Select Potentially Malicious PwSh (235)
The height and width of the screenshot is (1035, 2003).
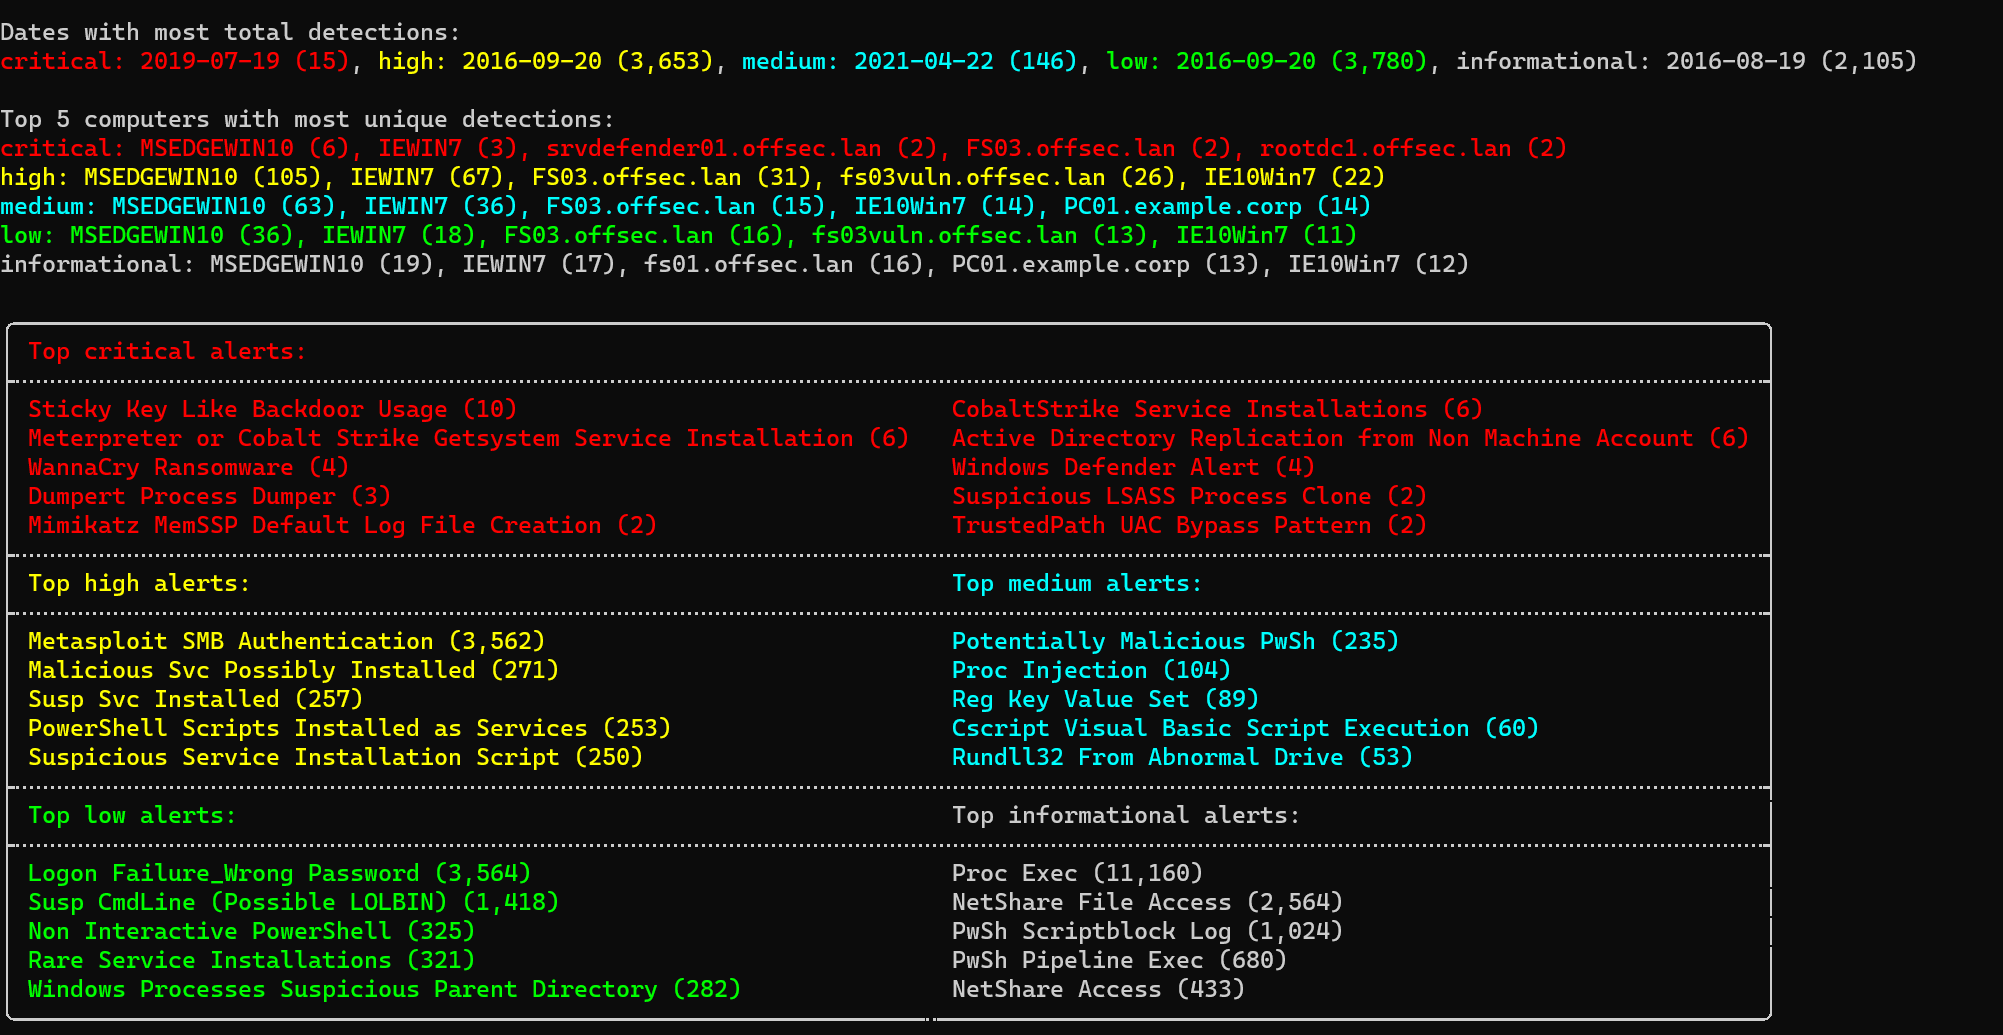pyautogui.click(x=1175, y=641)
